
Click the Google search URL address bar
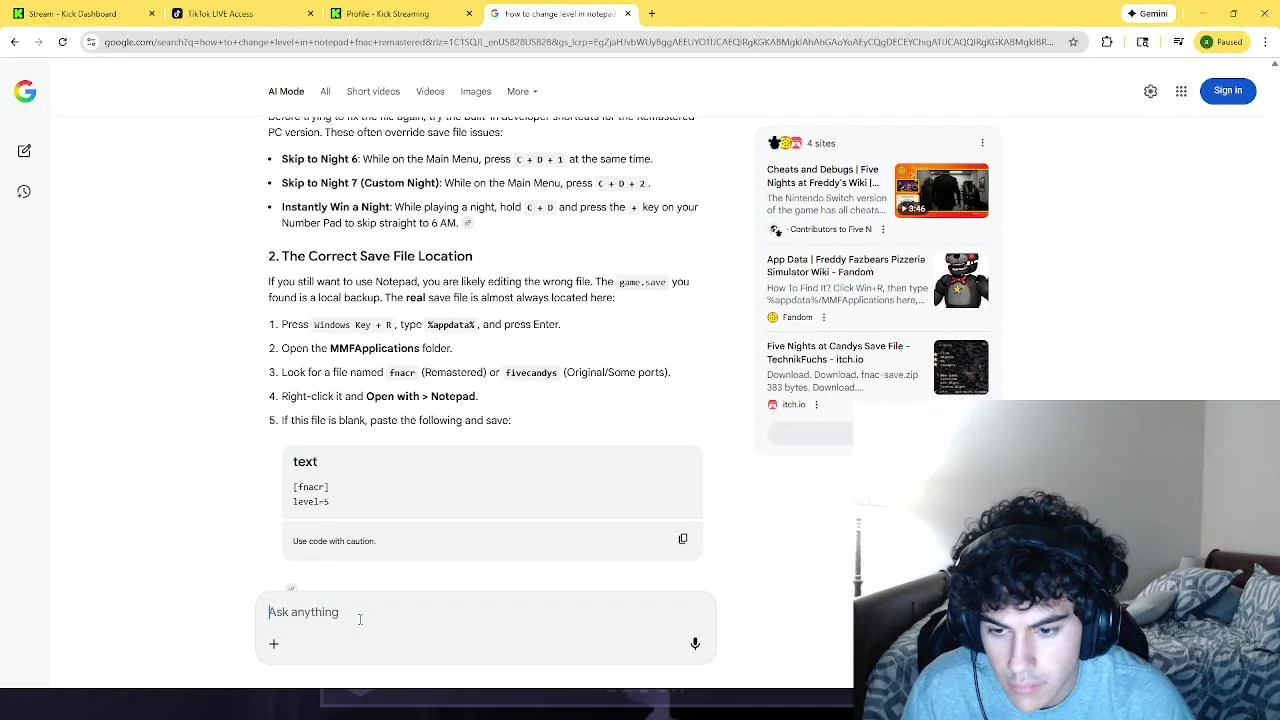click(578, 42)
